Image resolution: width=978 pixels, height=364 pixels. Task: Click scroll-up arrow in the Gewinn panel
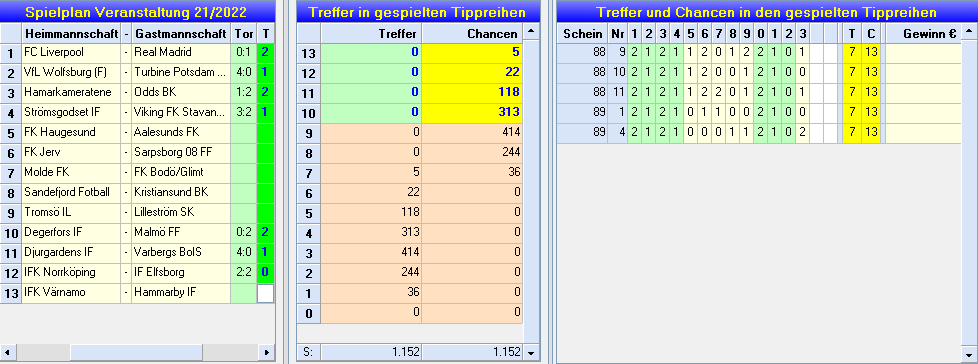click(970, 31)
